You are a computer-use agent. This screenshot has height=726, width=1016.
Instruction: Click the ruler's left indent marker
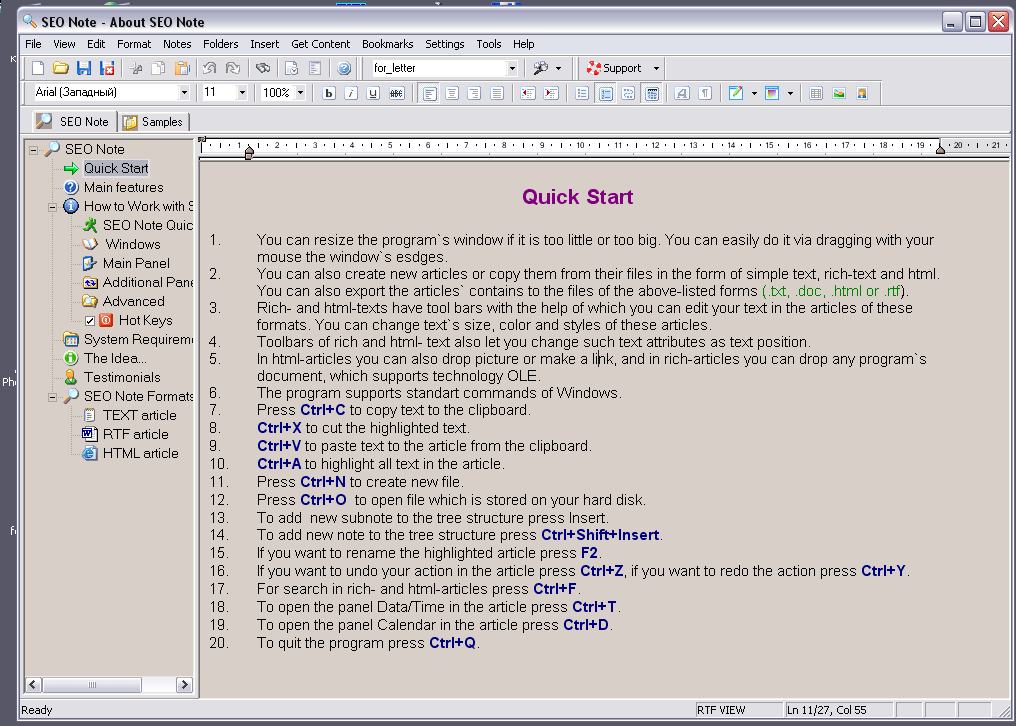249,153
